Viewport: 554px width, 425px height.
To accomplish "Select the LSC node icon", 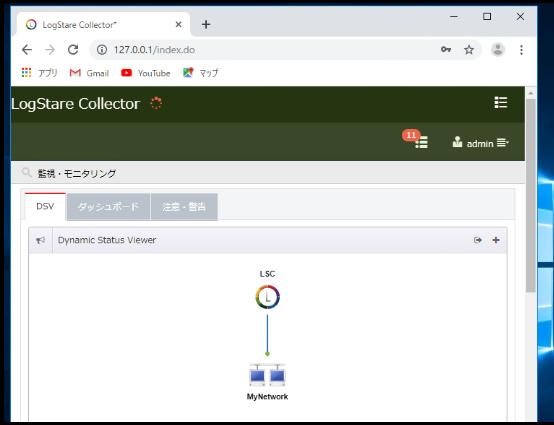I will [x=267, y=297].
